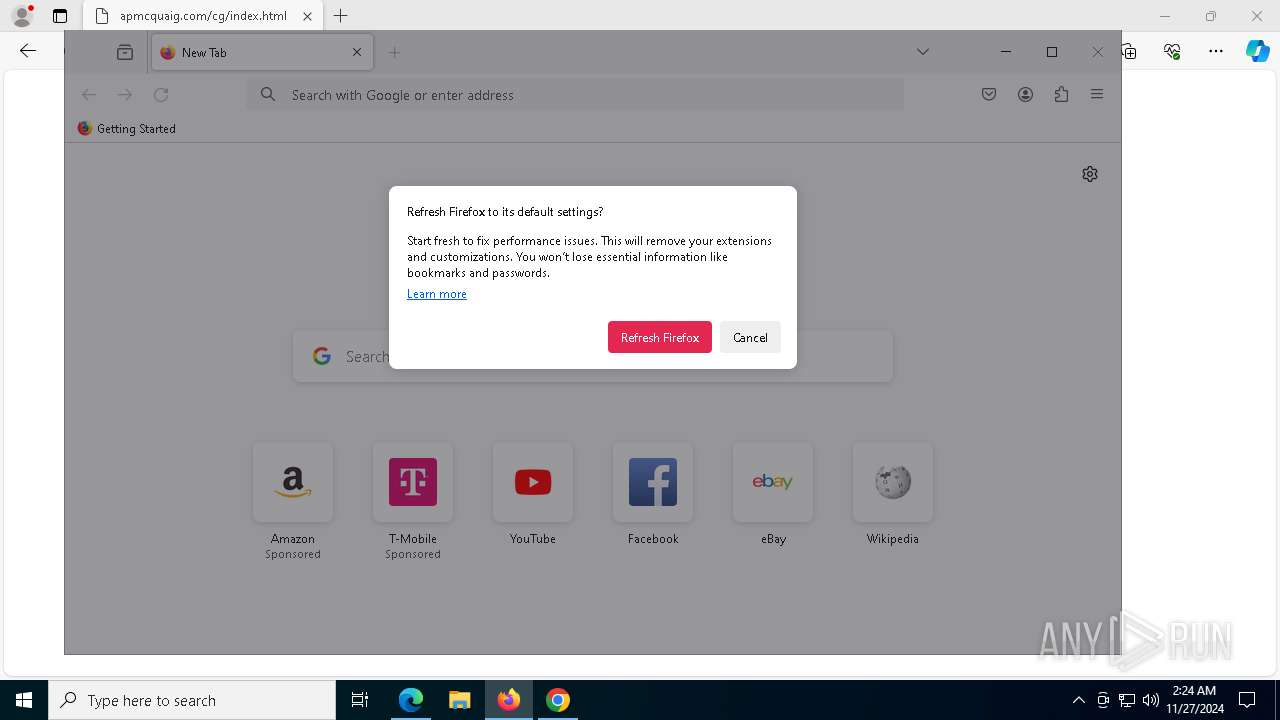Go forward in Firefox navigation
The height and width of the screenshot is (720, 1280).
125,95
